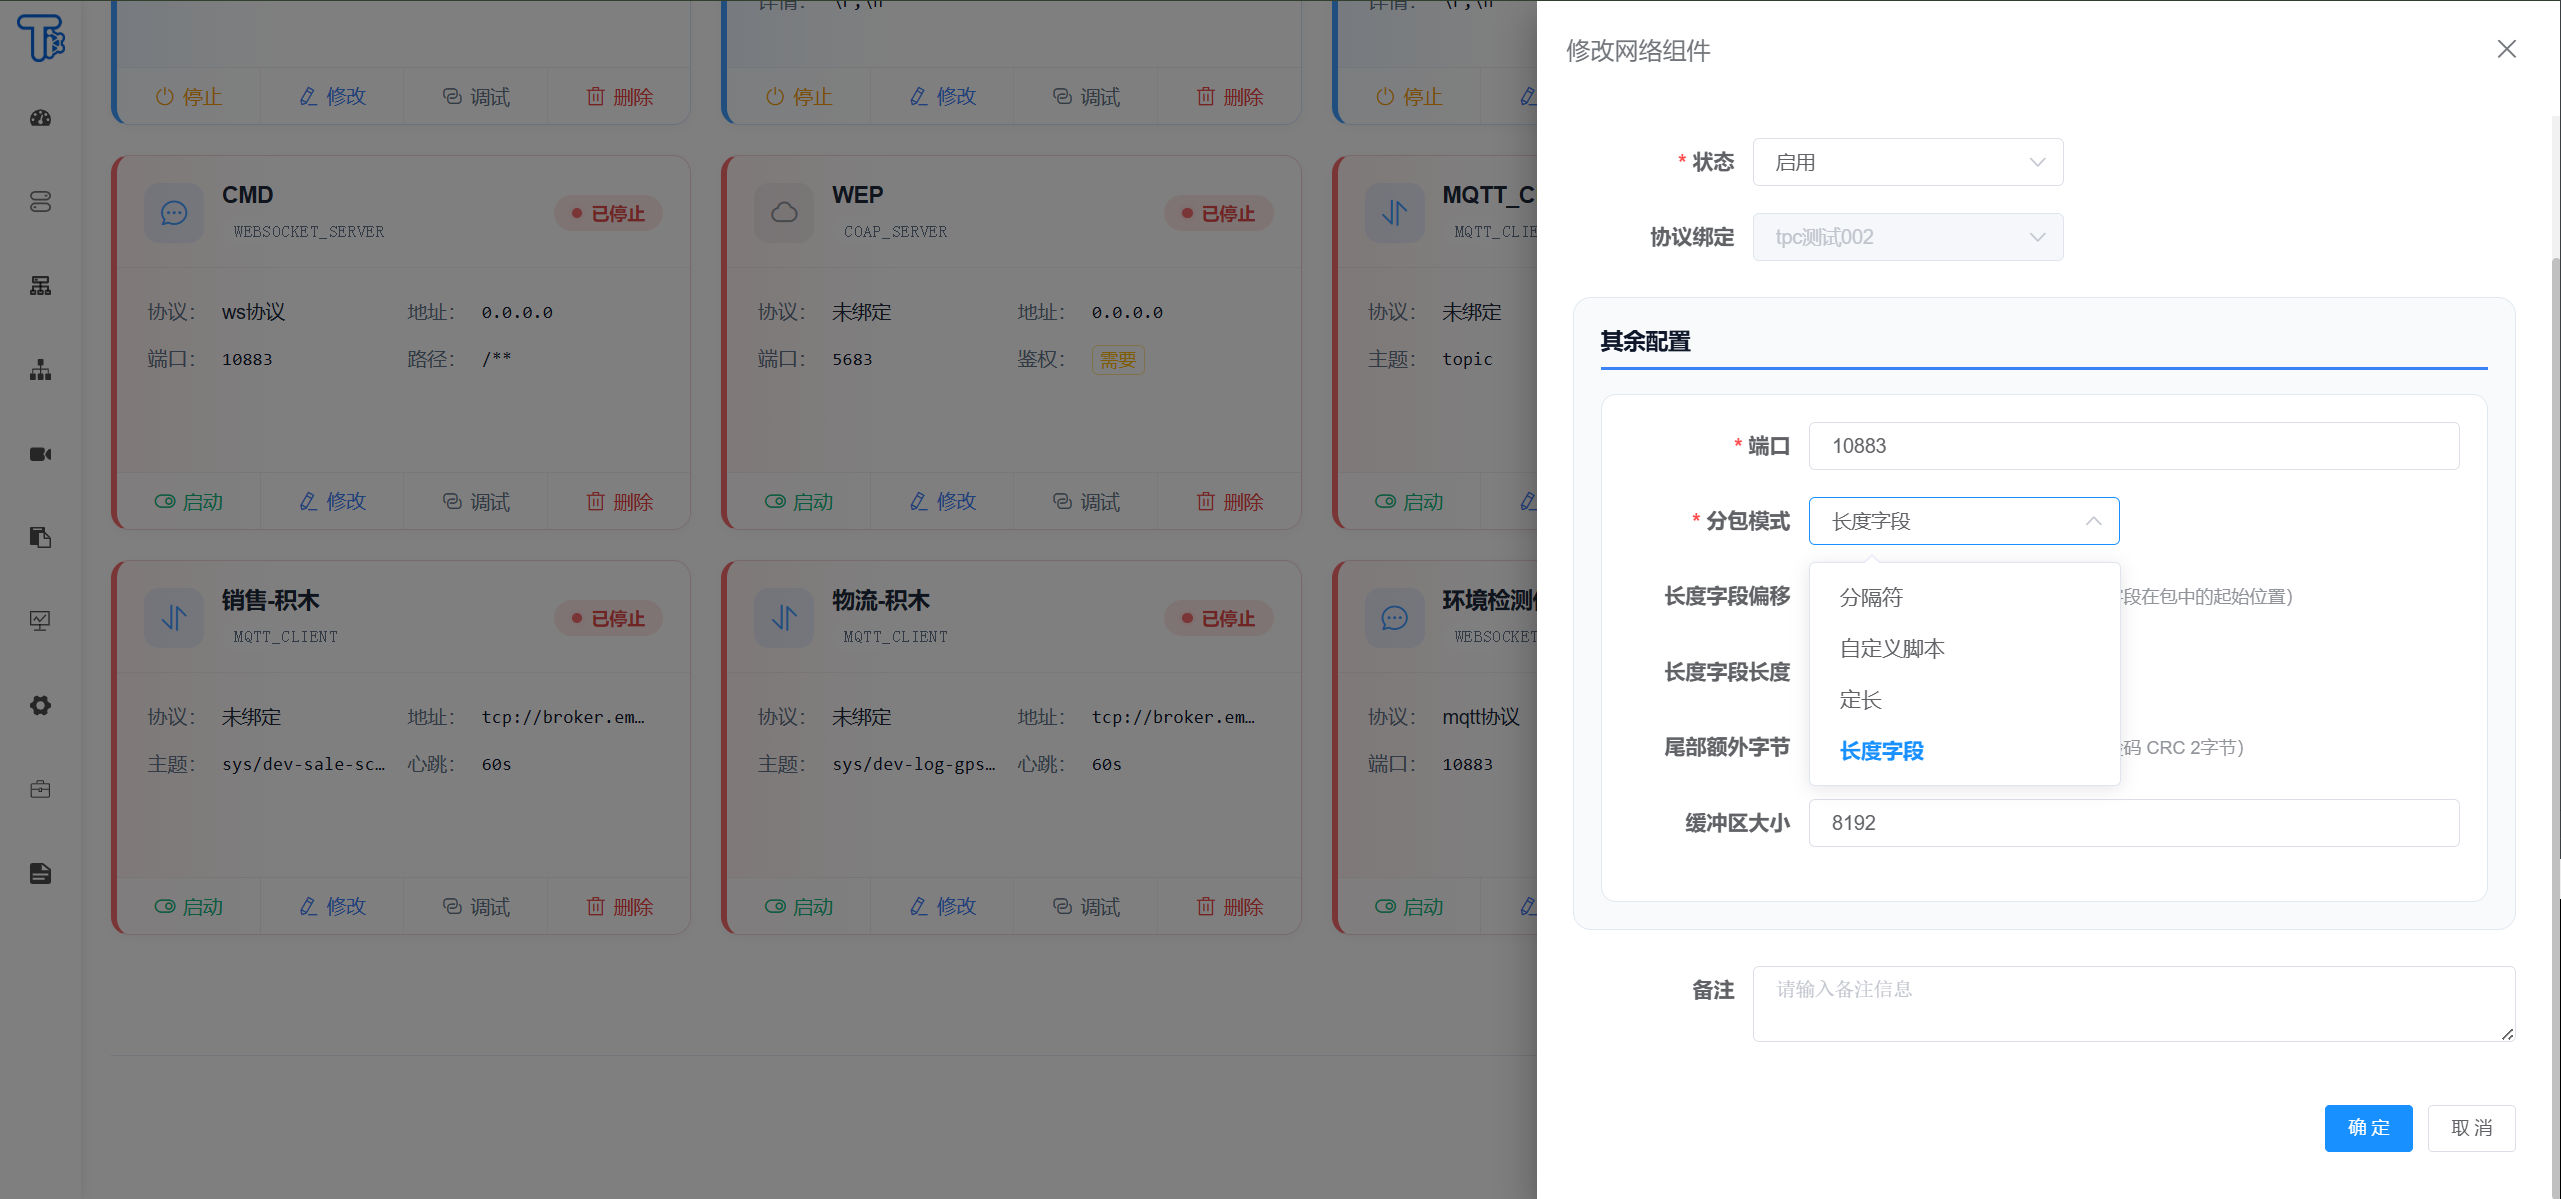
Task: Stop the first top-row component with 停止
Action: [189, 96]
